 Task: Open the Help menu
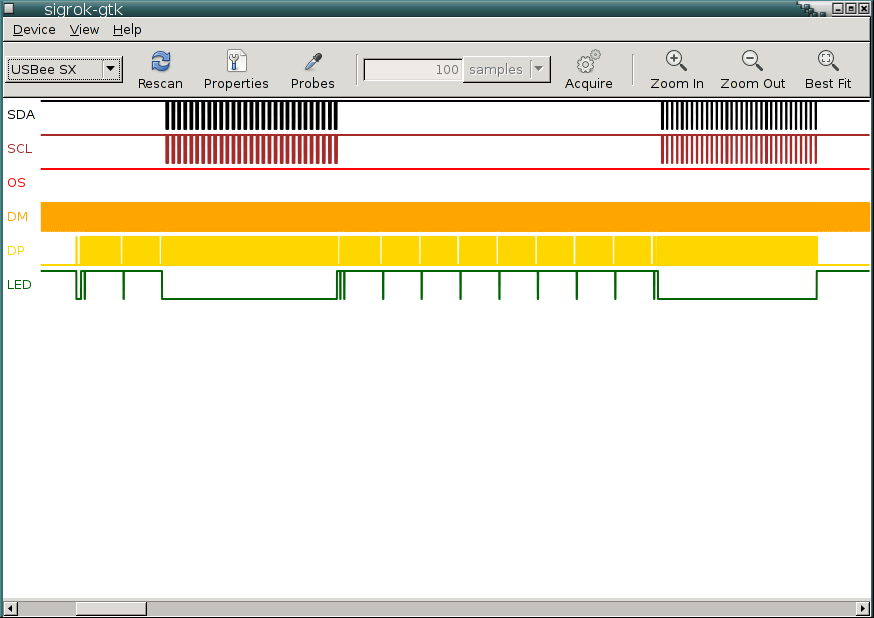(x=127, y=30)
